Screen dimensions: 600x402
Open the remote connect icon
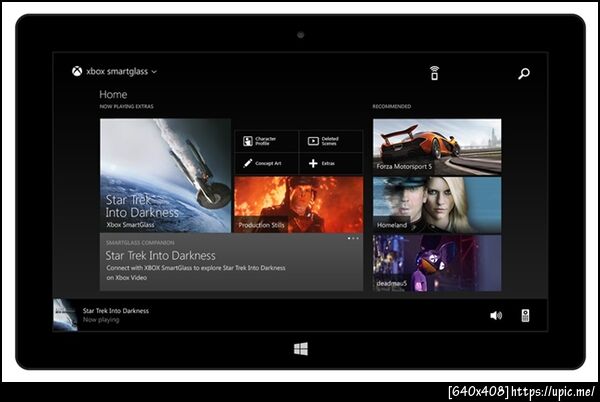pyautogui.click(x=434, y=73)
